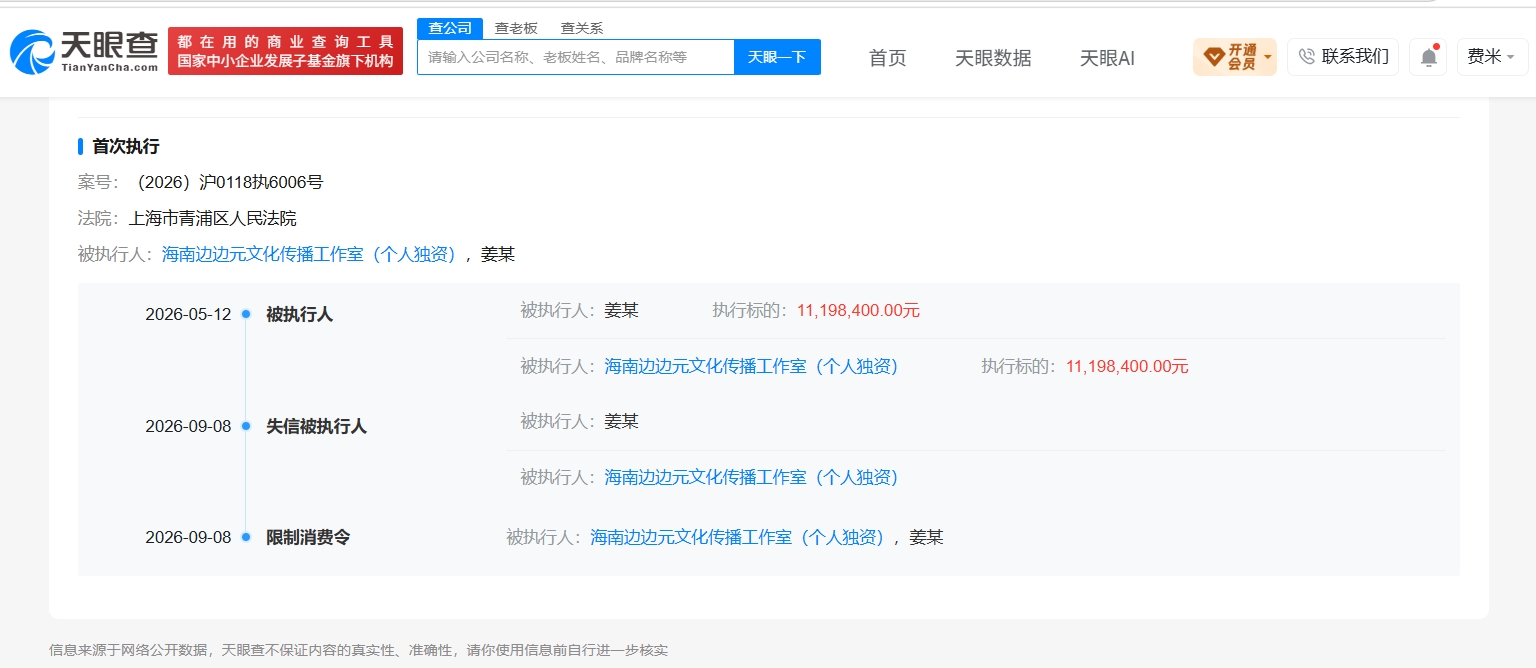1536x668 pixels.
Task: Click the 首次执行 section heading
Action: pos(125,146)
